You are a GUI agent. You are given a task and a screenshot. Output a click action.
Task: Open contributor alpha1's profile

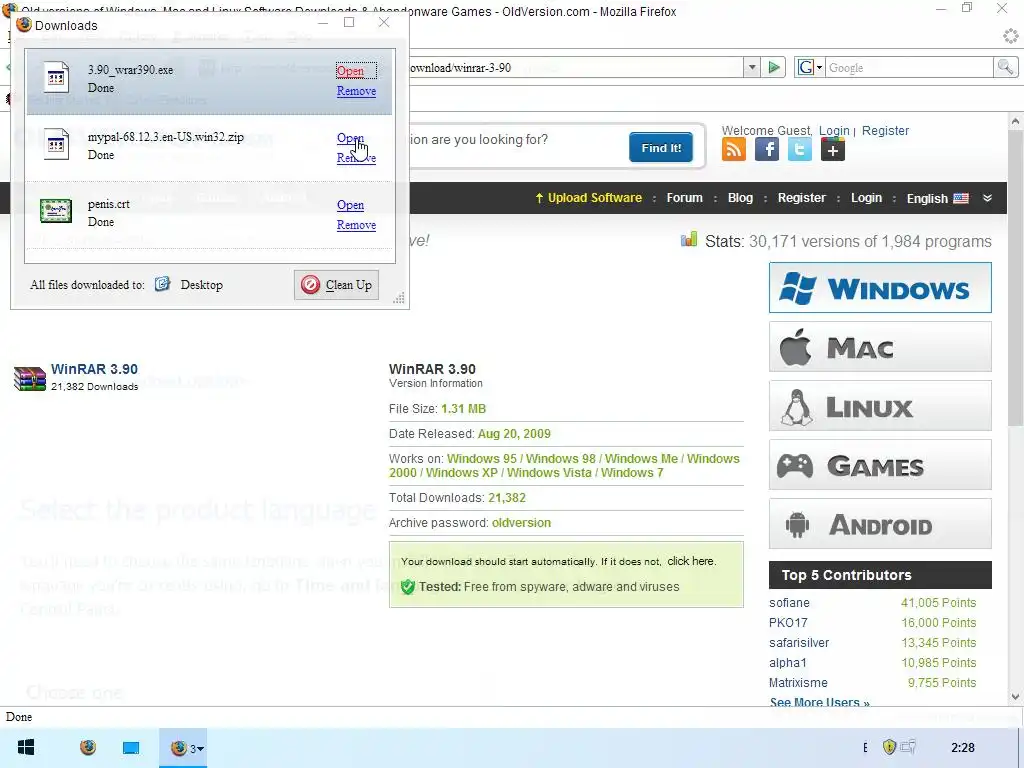click(x=788, y=663)
